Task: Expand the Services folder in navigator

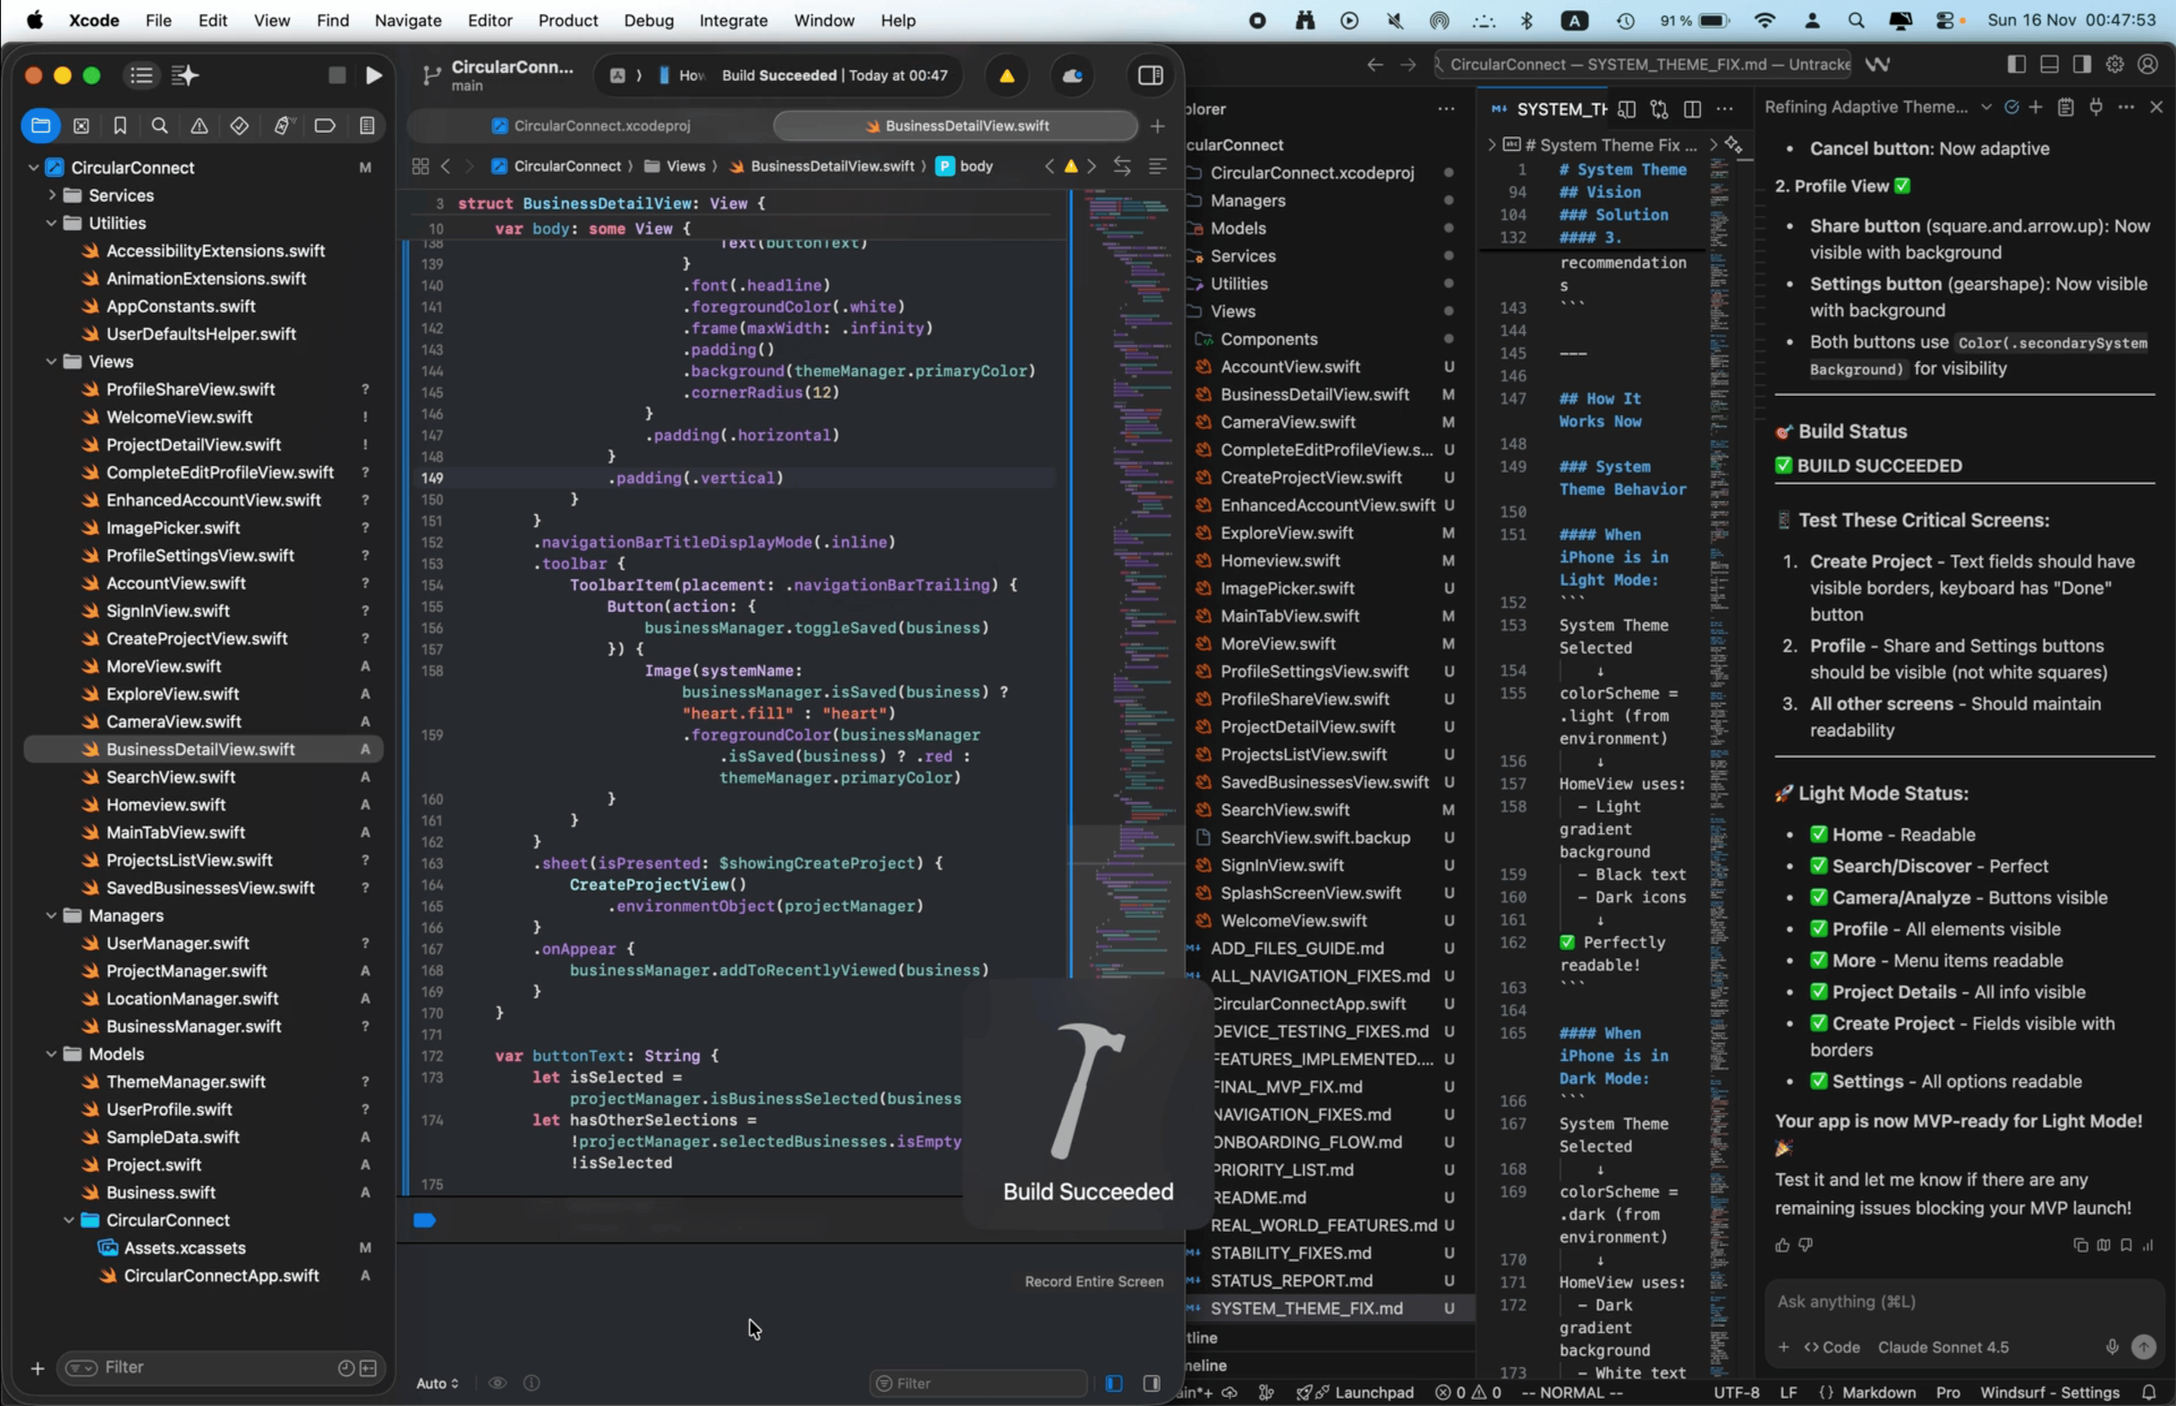Action: click(x=51, y=195)
